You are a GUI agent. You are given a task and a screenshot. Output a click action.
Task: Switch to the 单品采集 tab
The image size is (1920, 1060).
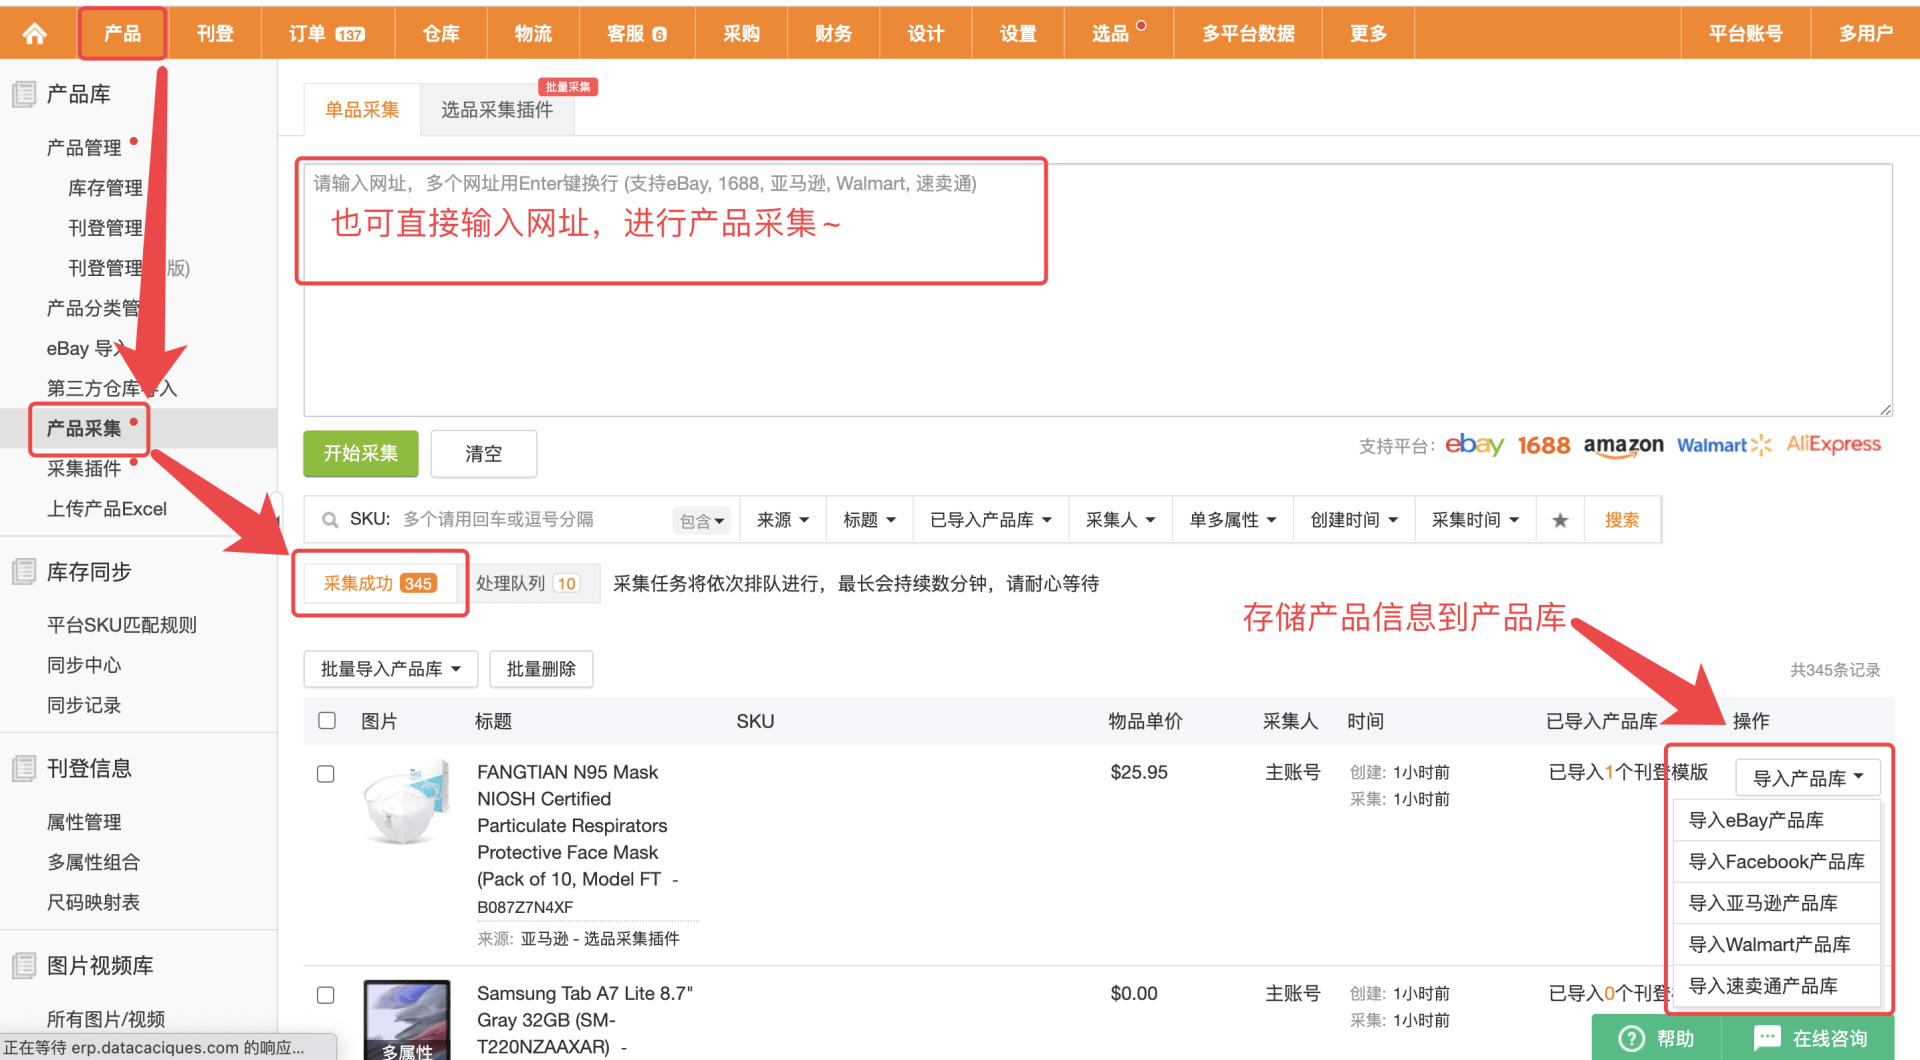(362, 110)
